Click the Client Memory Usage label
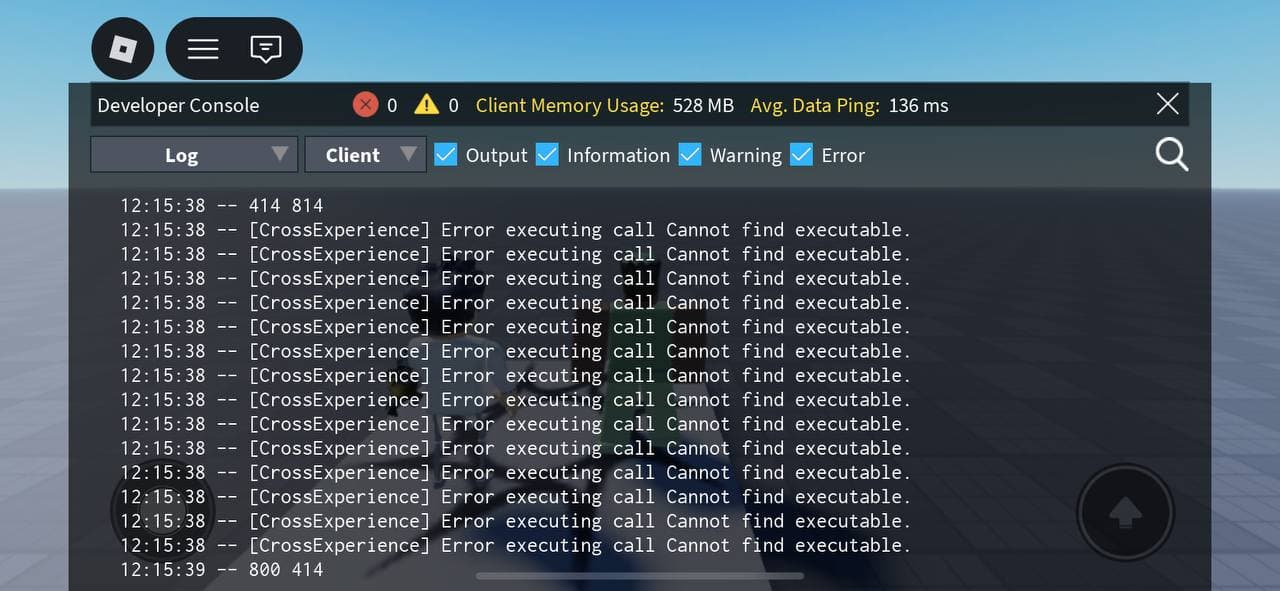 569,105
